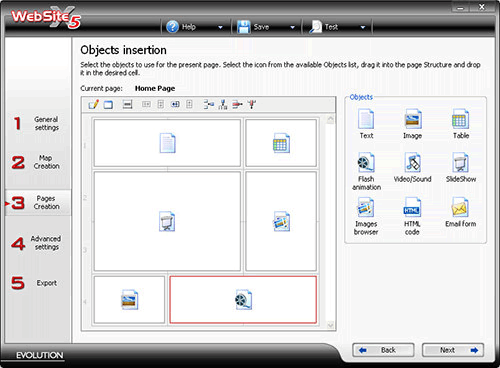Click the grayed horizontal cell expand icon

click(x=146, y=104)
